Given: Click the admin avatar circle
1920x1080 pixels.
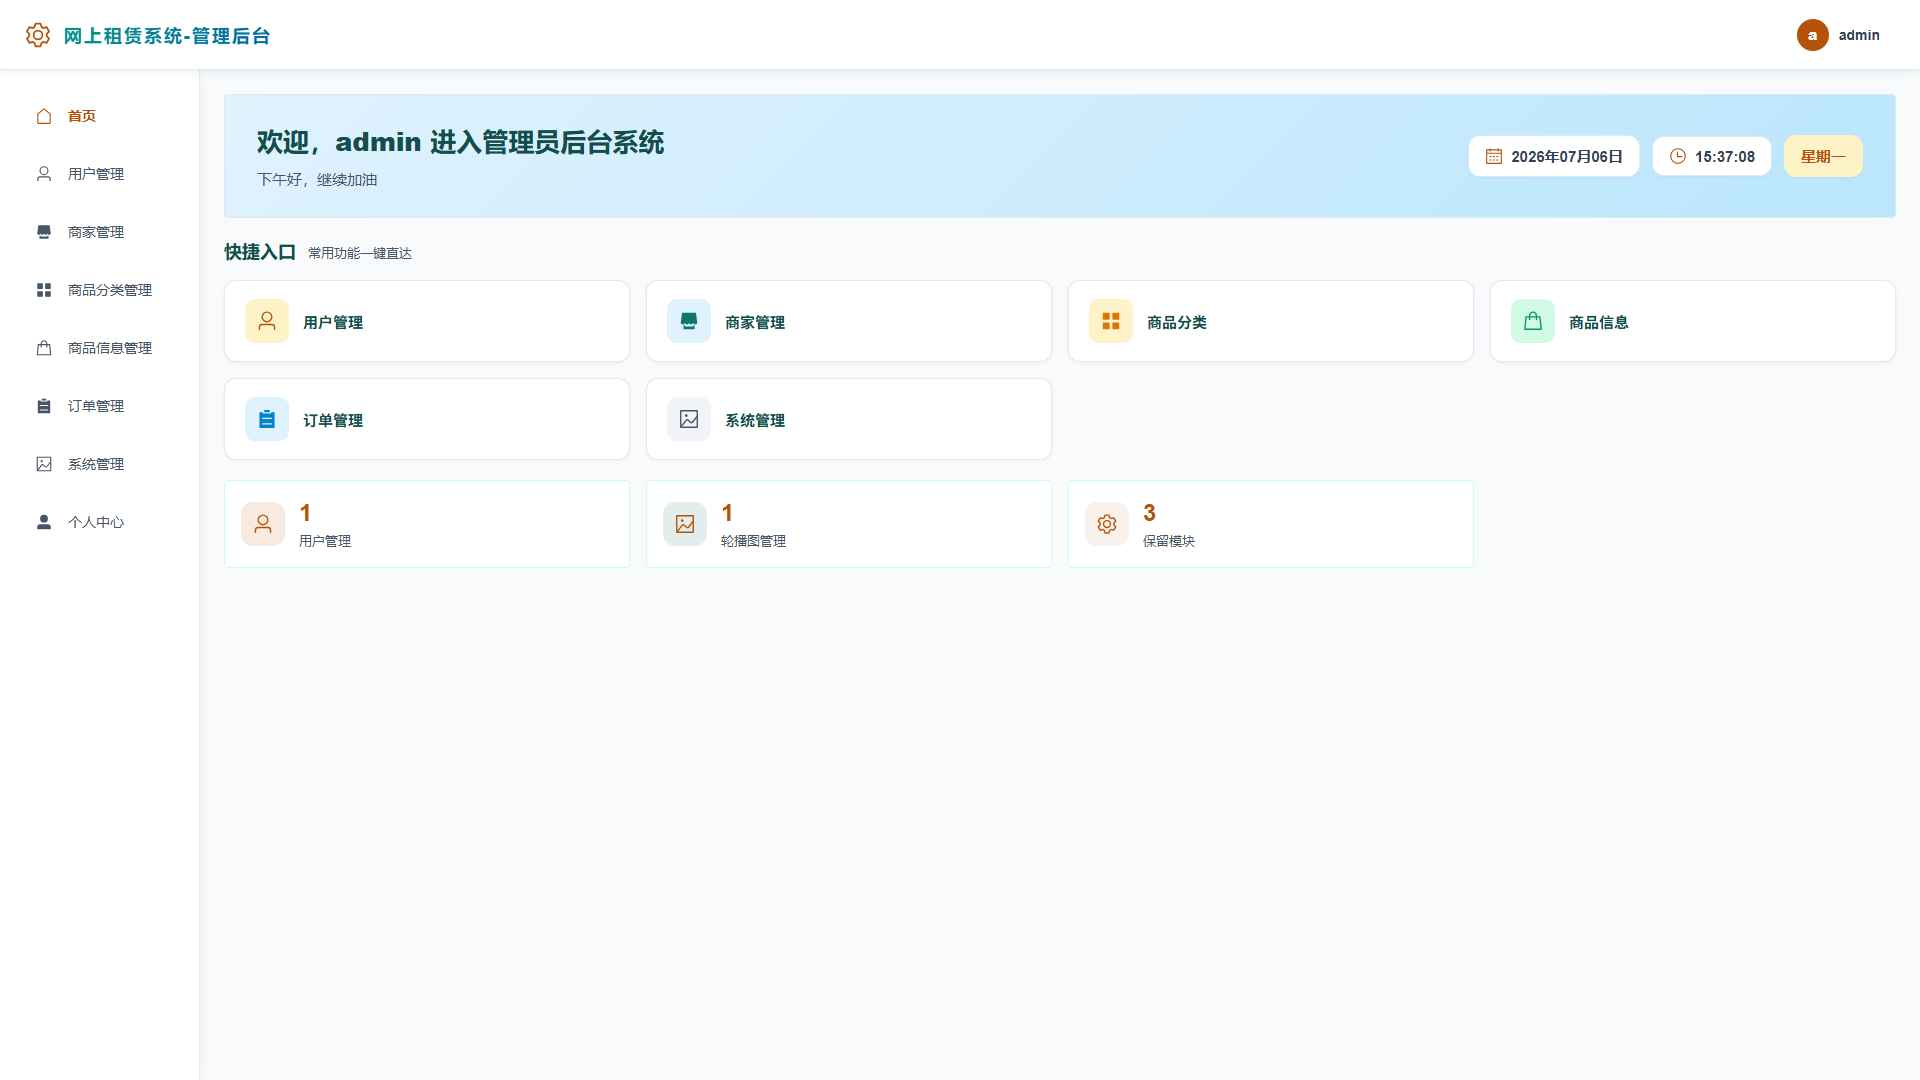Looking at the screenshot, I should coord(1812,35).
